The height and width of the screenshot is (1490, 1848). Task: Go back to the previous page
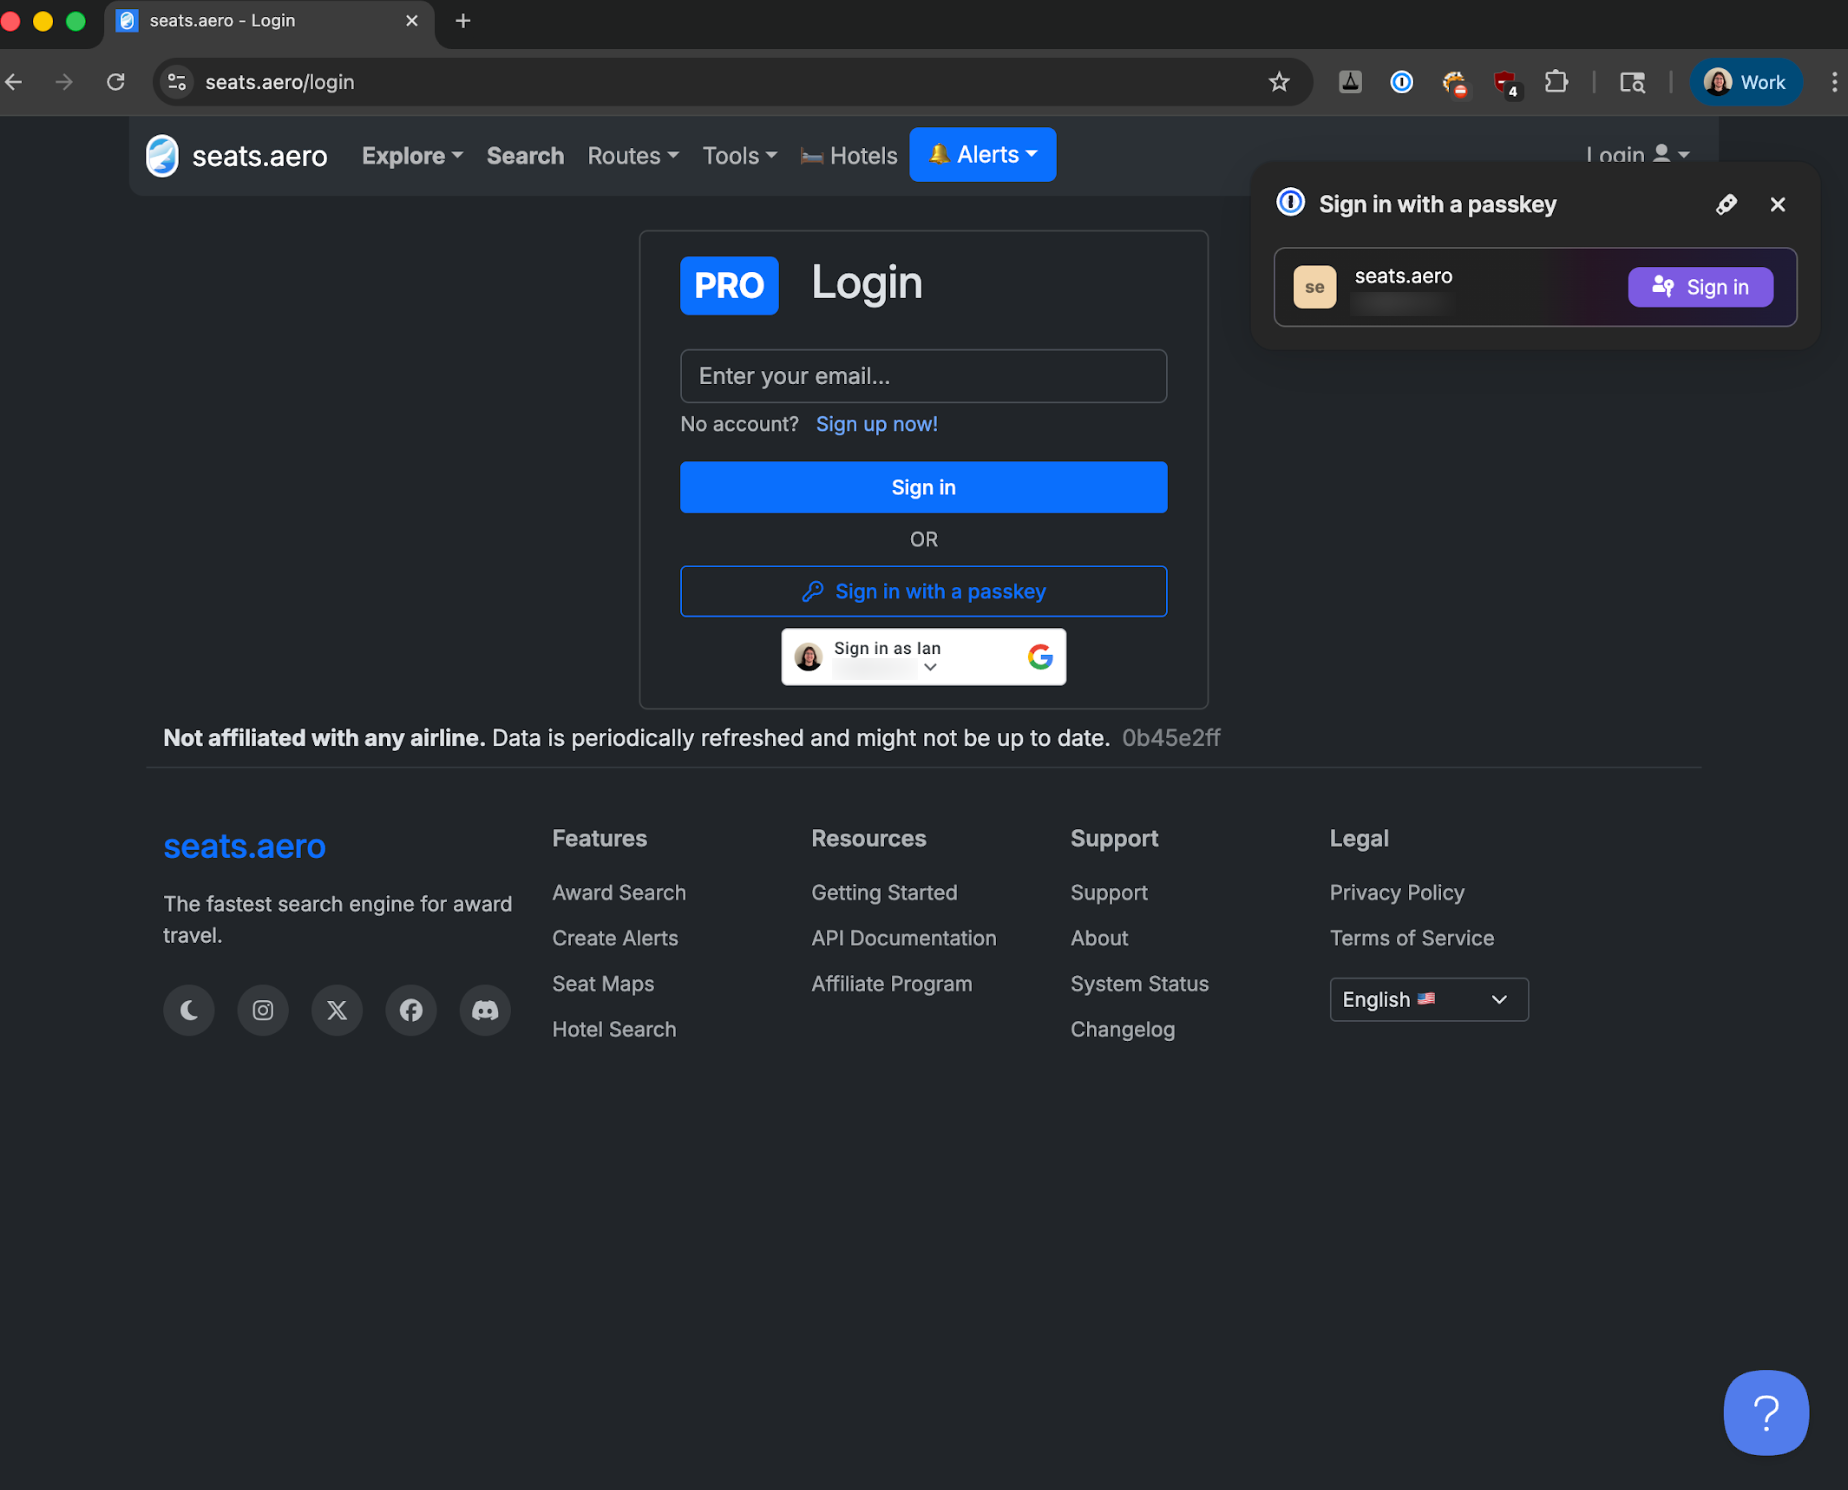point(14,82)
